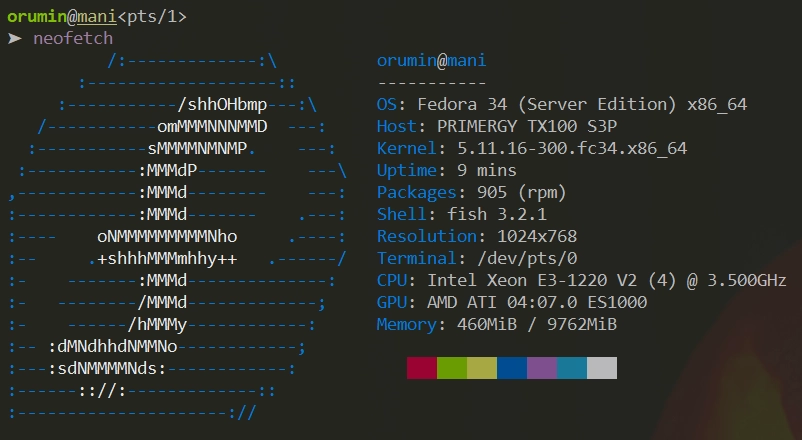Click the purple color block
This screenshot has width=802, height=440.
click(542, 368)
